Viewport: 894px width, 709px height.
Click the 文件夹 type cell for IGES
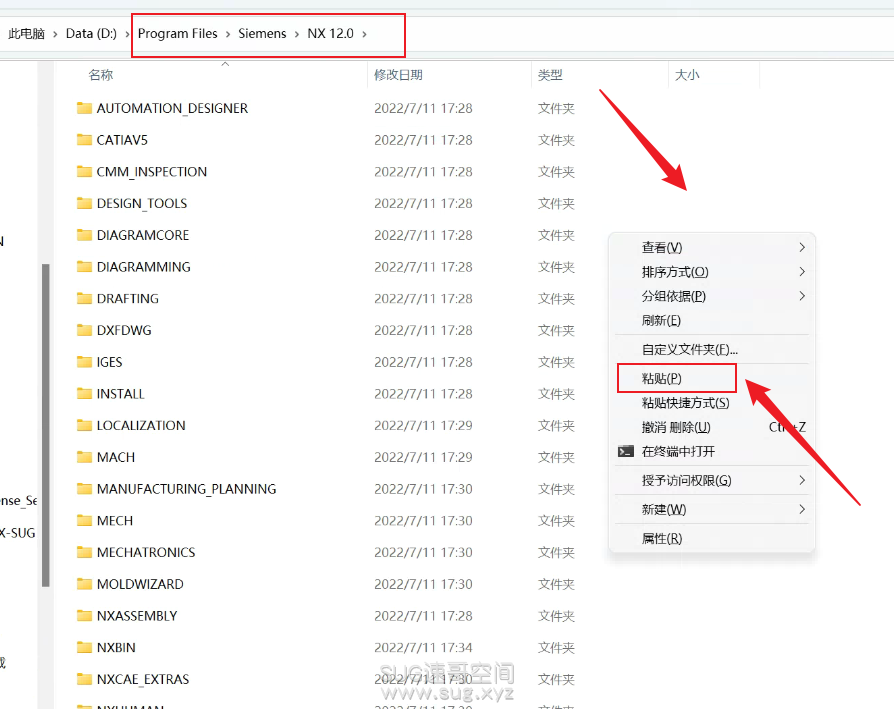(x=556, y=362)
